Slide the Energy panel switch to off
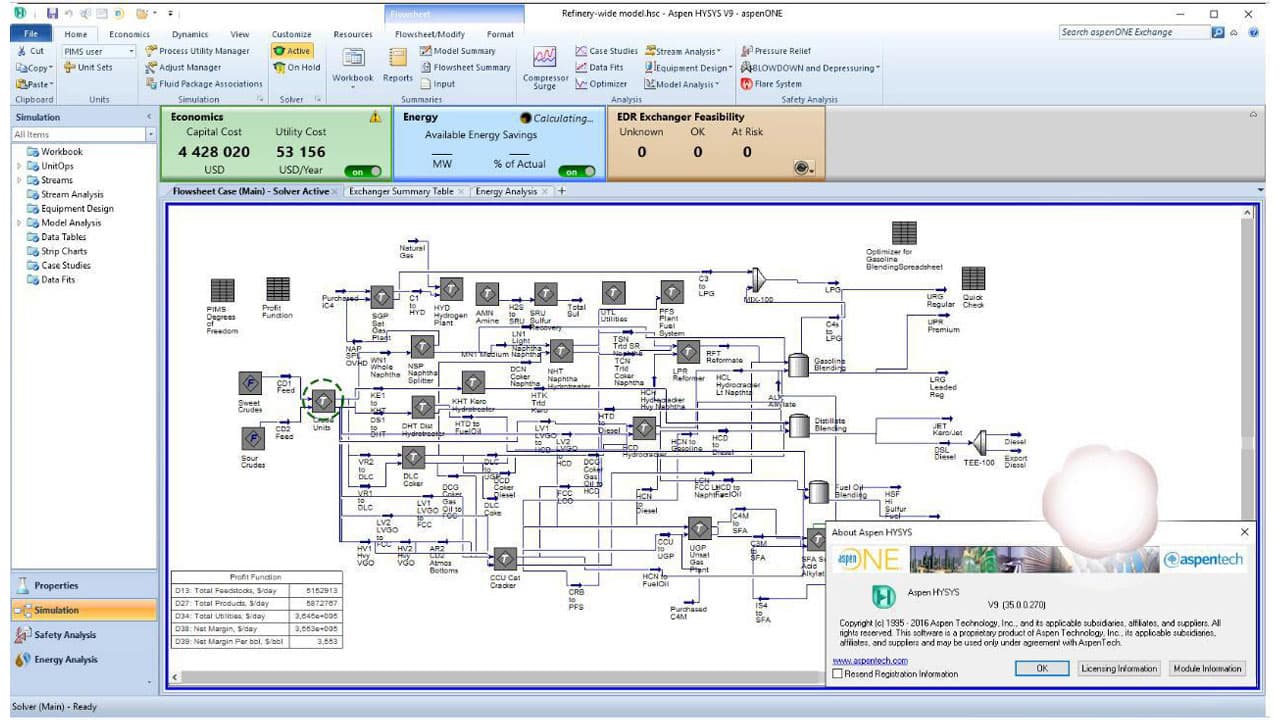1280x720 pixels. point(576,170)
